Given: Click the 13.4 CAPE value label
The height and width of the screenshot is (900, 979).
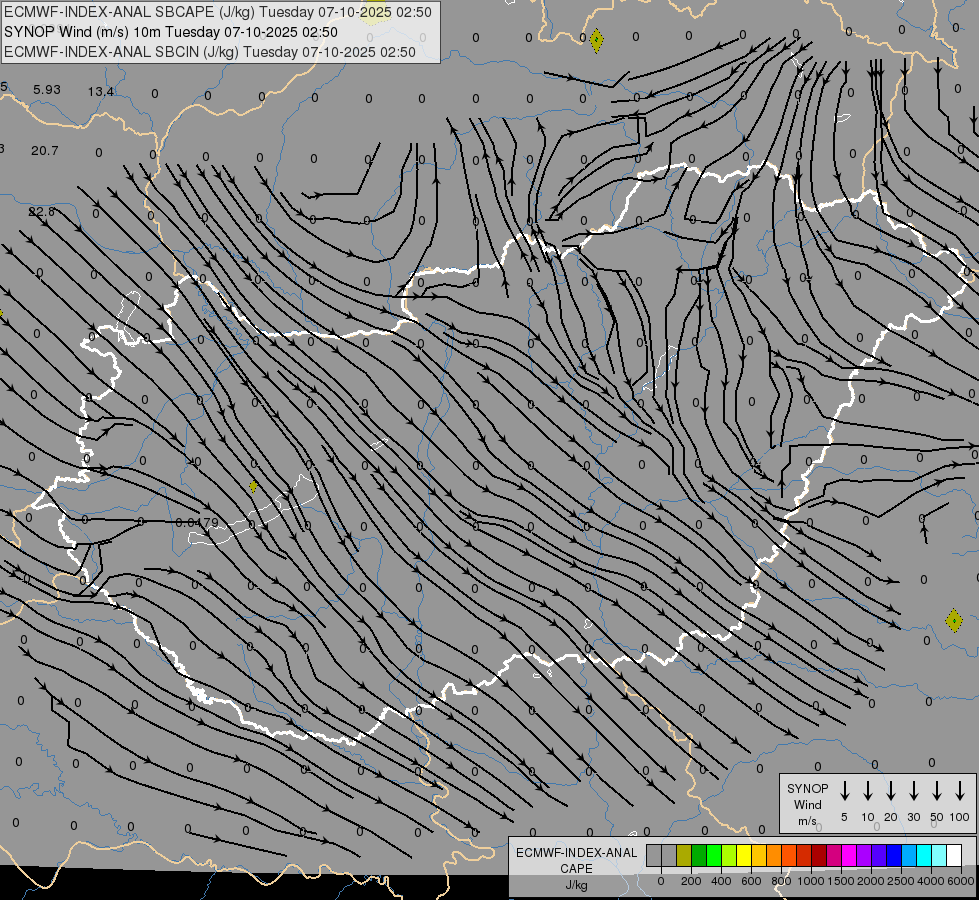Looking at the screenshot, I should coord(100,92).
